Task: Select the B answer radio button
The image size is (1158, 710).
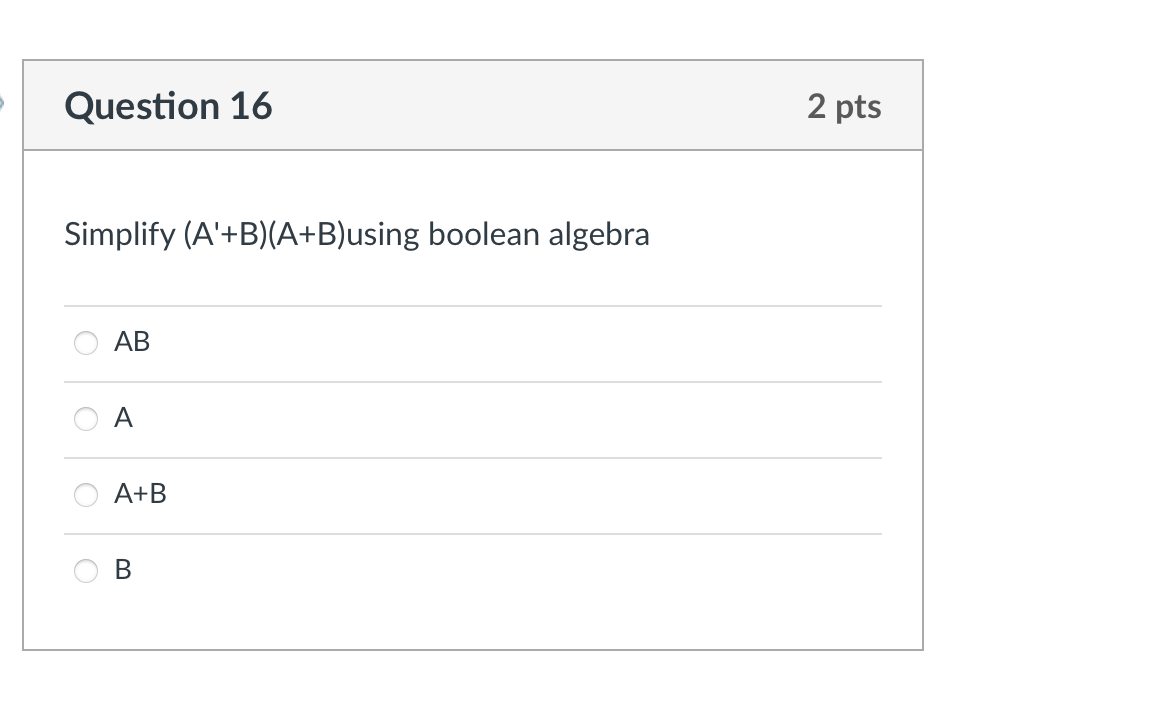Action: (86, 571)
